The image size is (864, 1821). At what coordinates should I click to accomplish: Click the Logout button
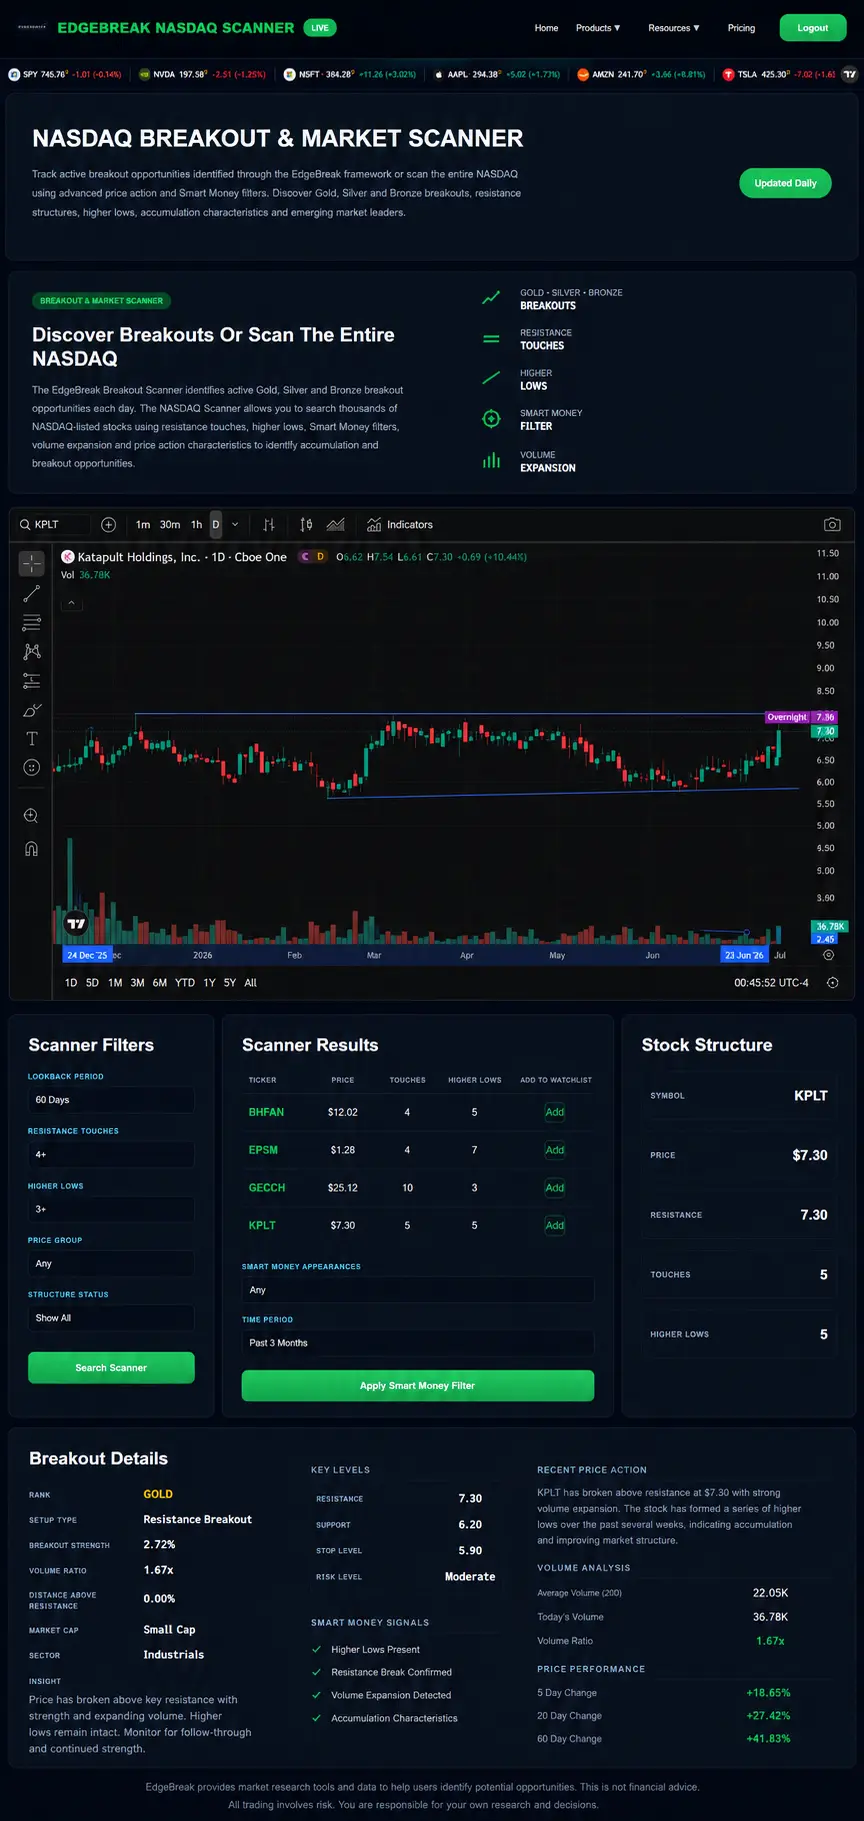coord(813,28)
